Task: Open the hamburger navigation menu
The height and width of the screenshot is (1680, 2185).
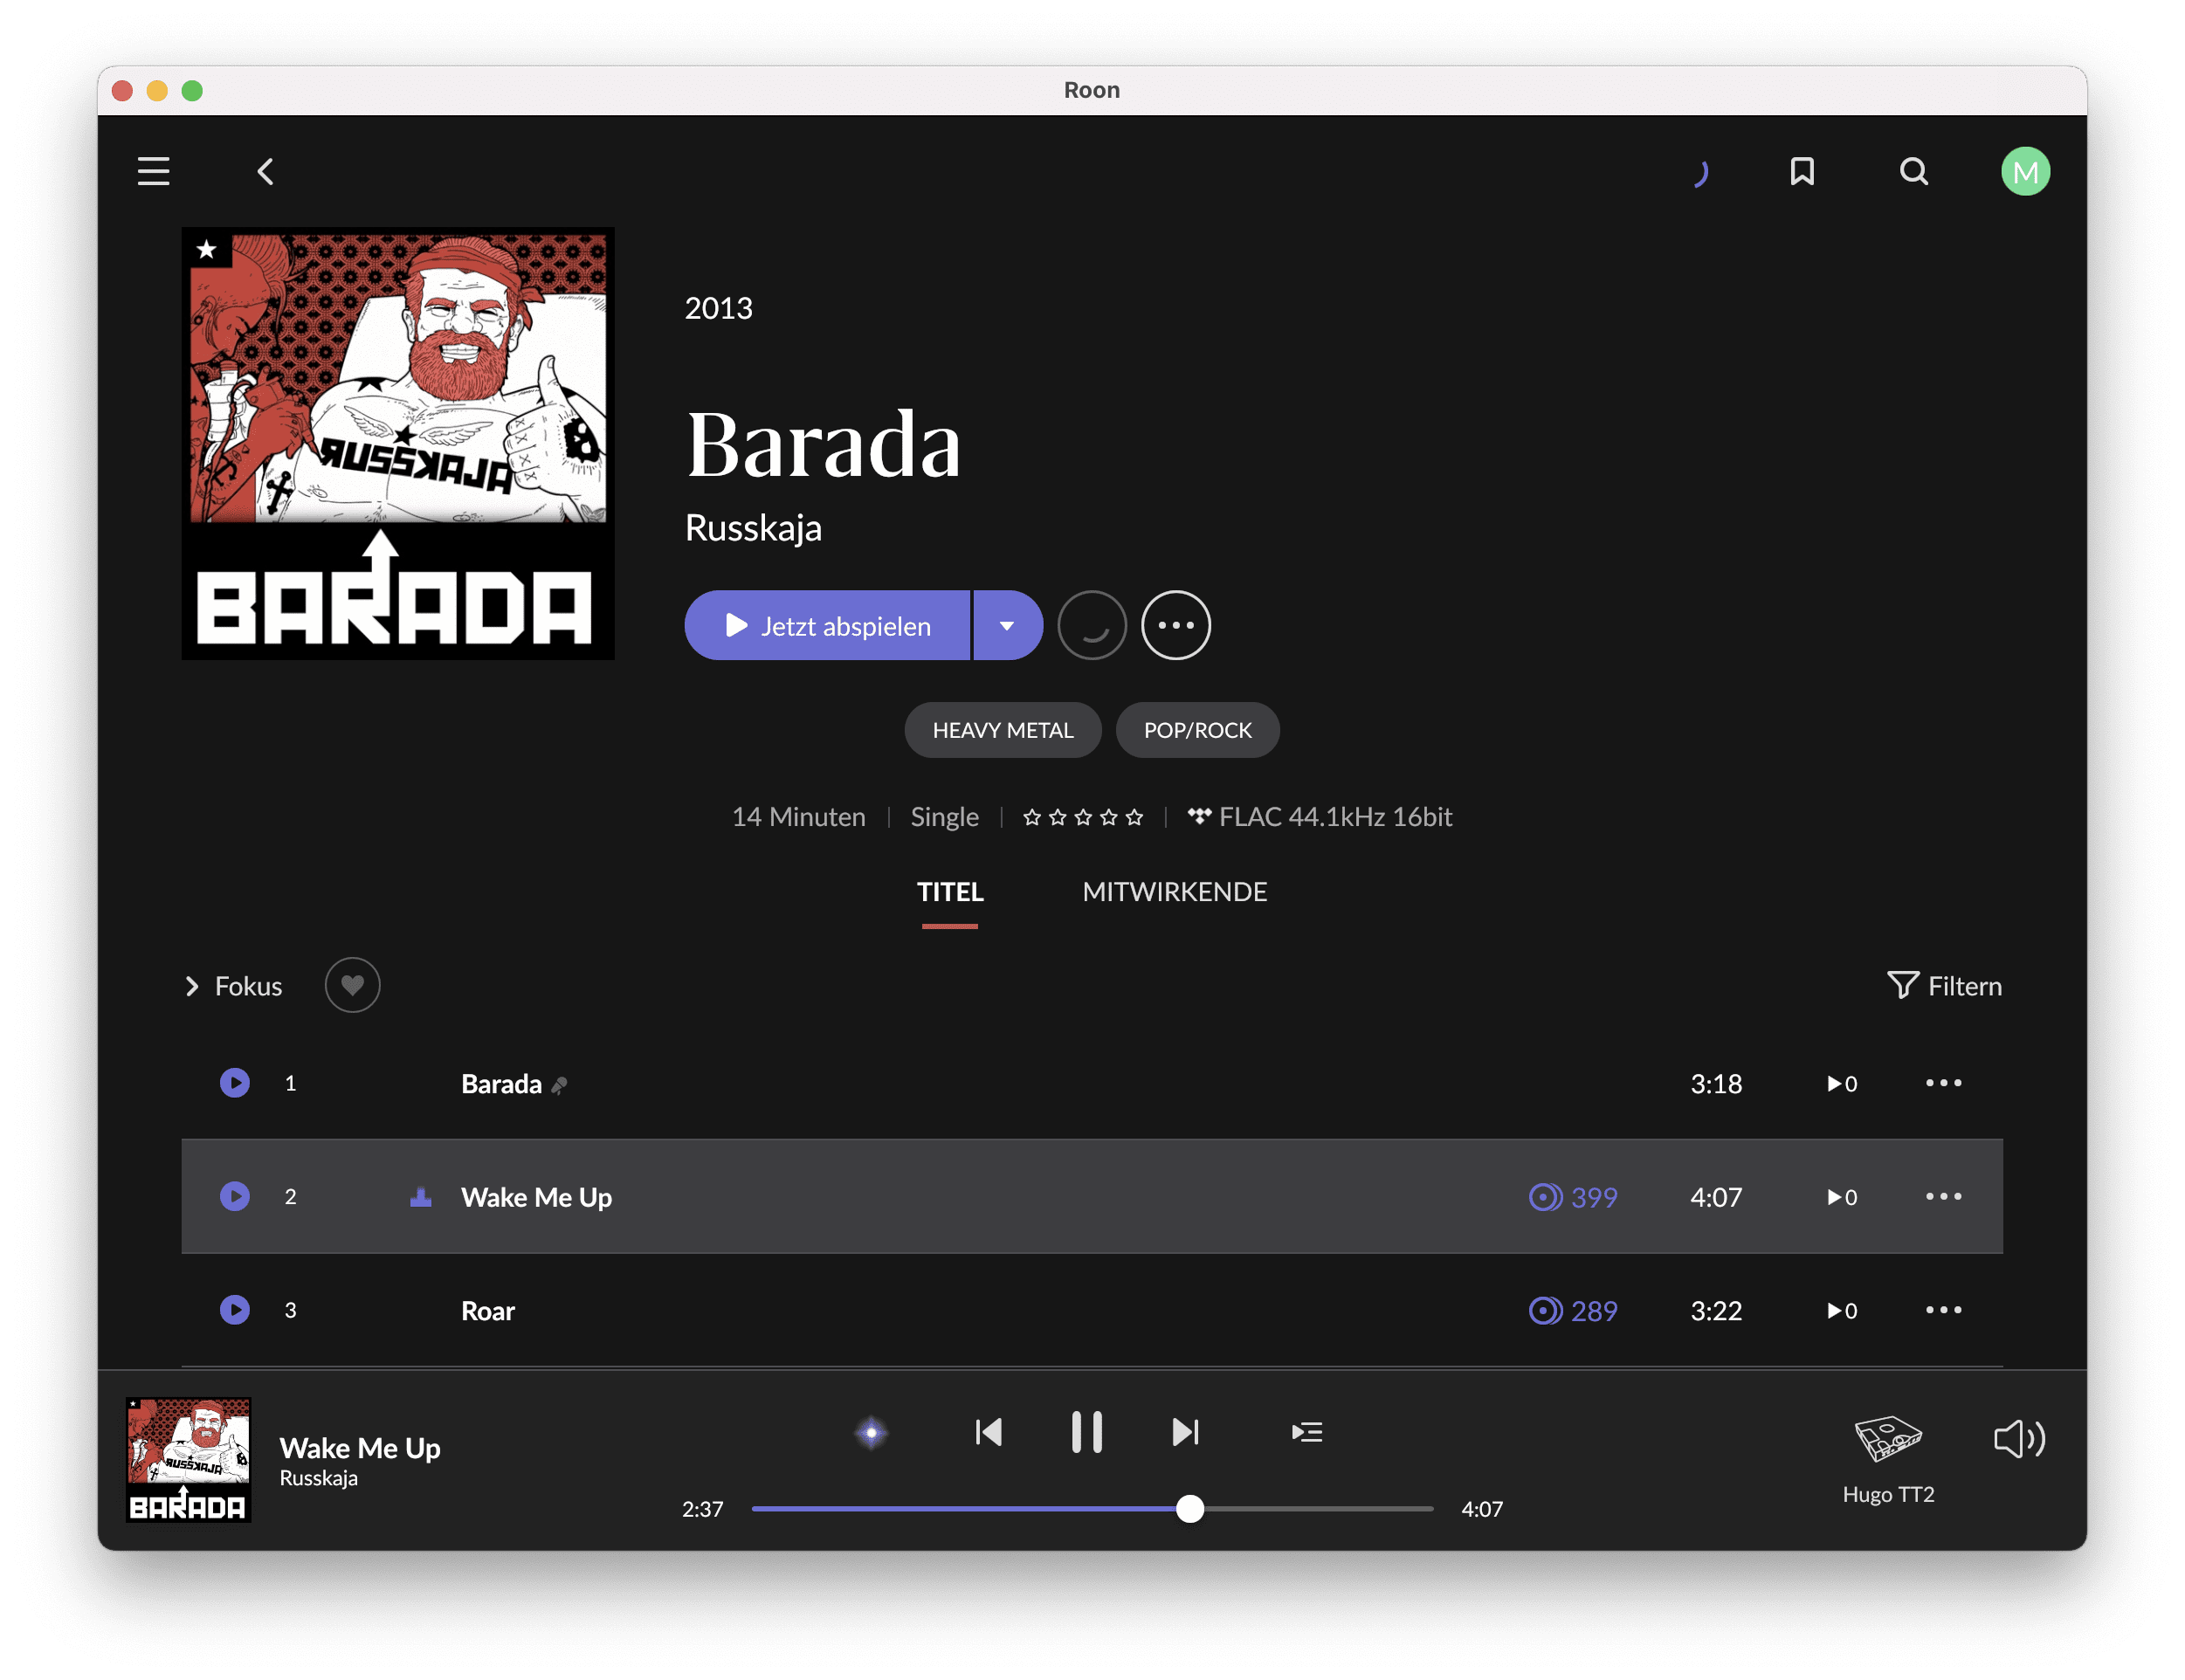Action: point(153,171)
